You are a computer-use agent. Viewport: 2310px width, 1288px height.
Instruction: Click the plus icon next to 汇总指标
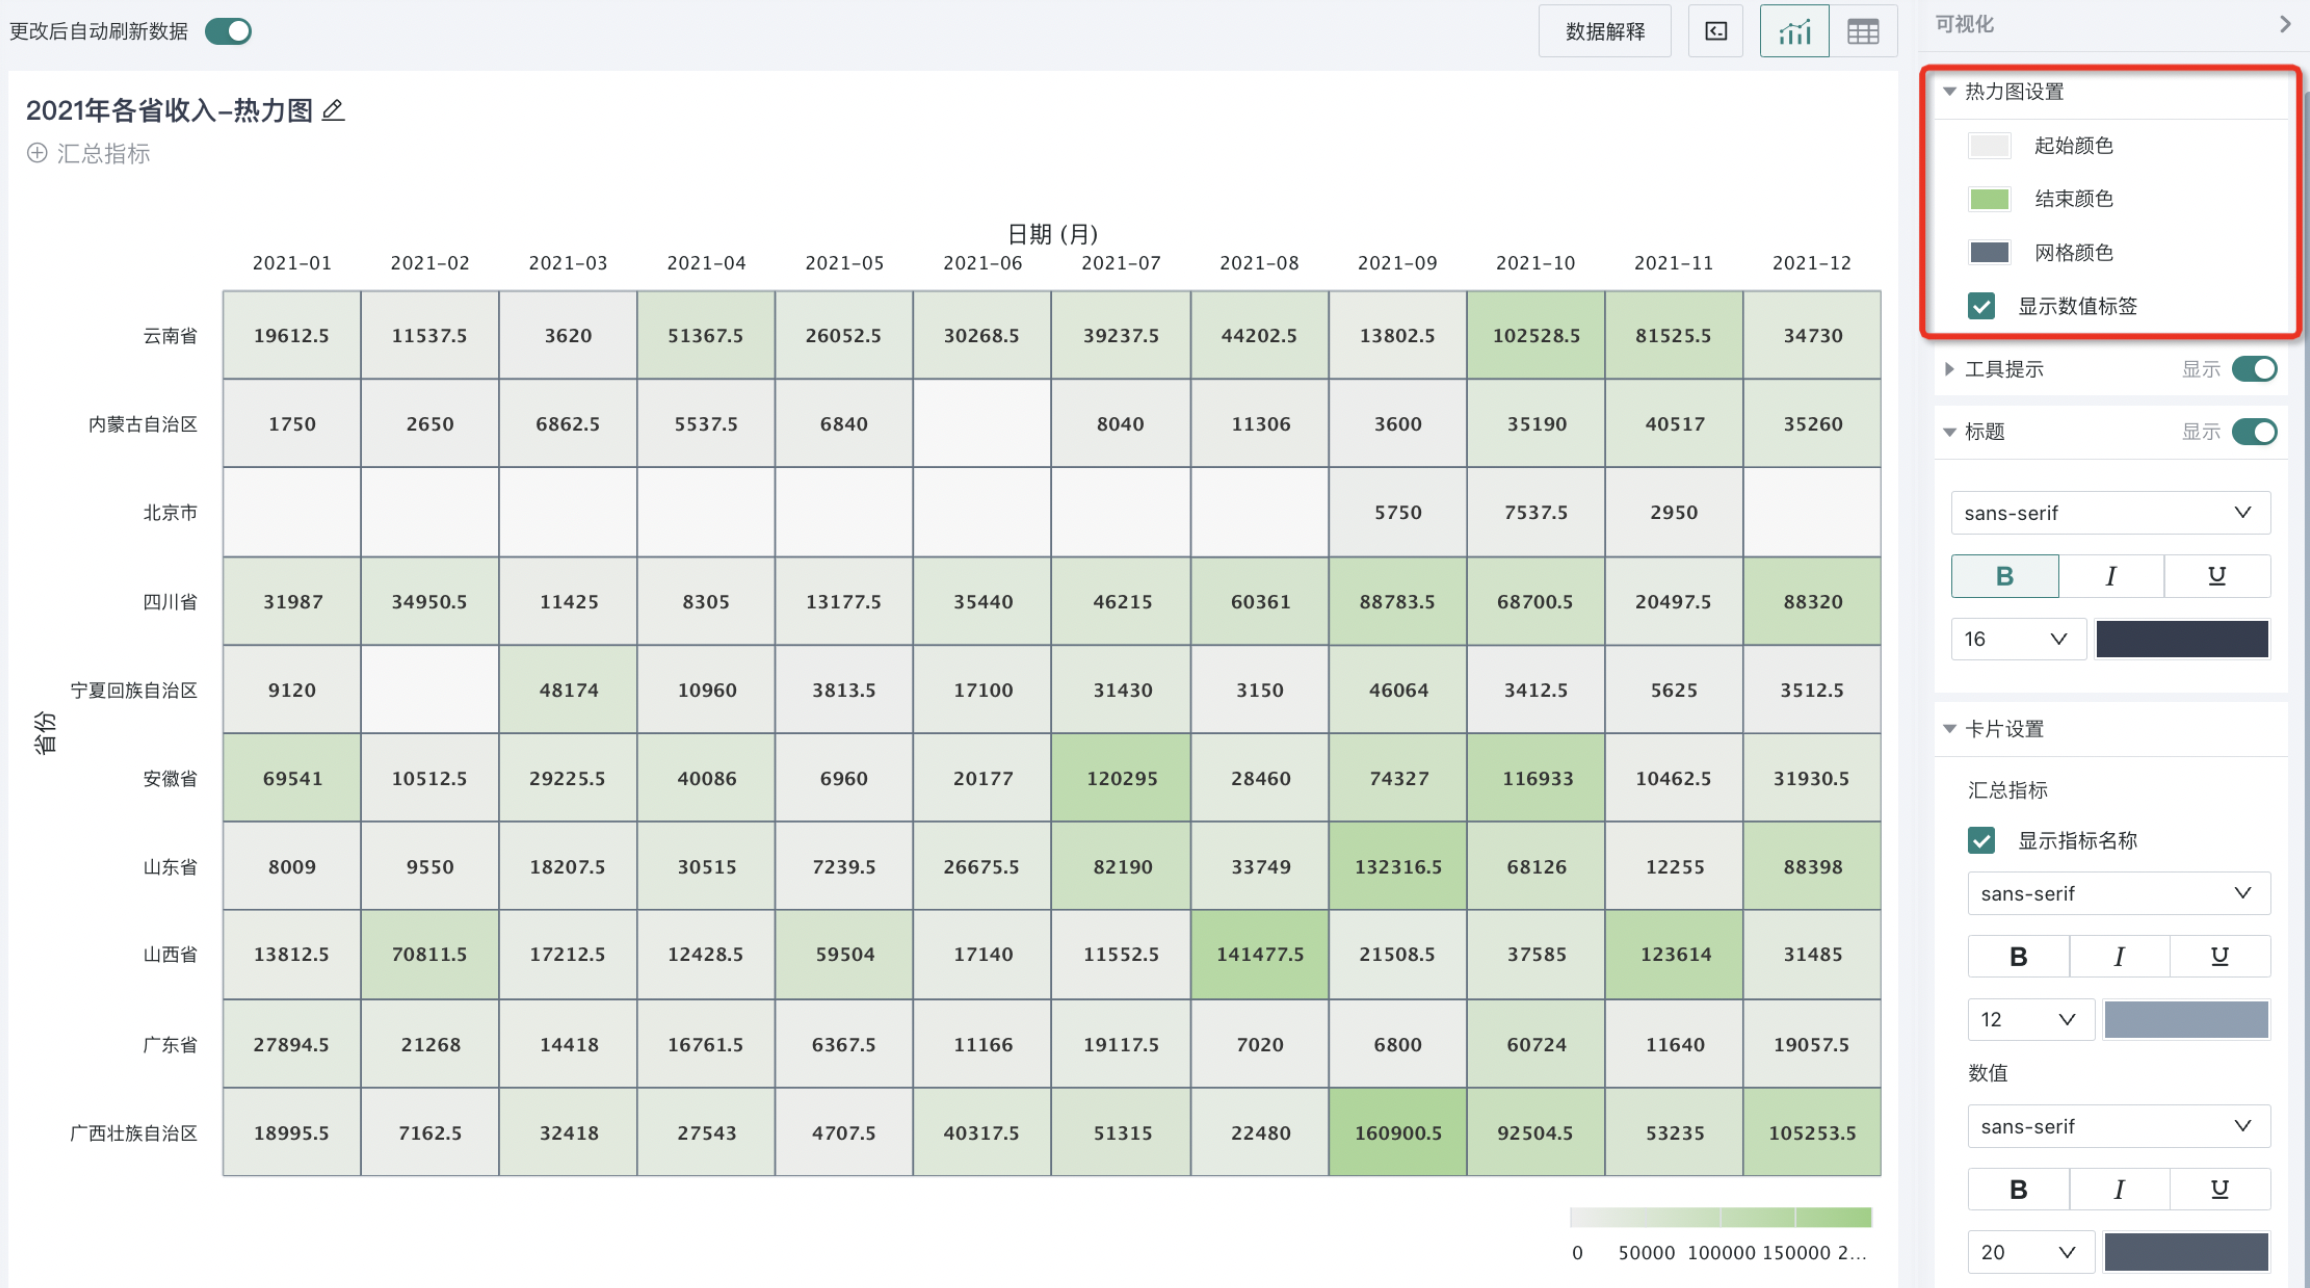[37, 153]
